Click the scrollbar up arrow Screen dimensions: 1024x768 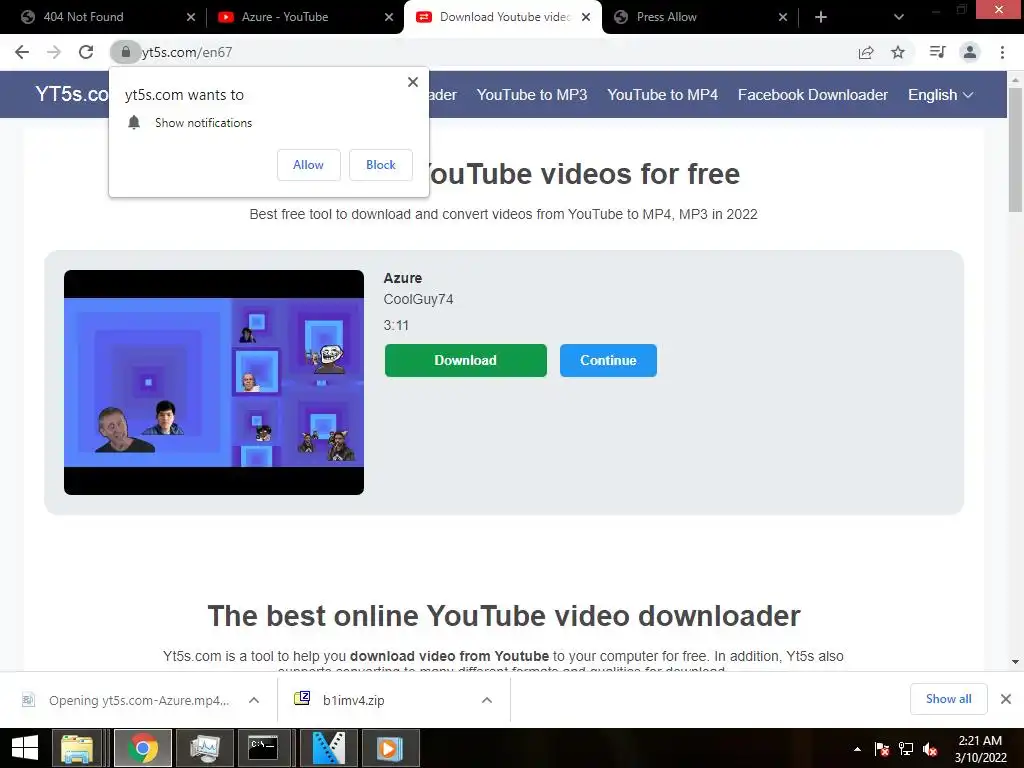pos(1015,79)
